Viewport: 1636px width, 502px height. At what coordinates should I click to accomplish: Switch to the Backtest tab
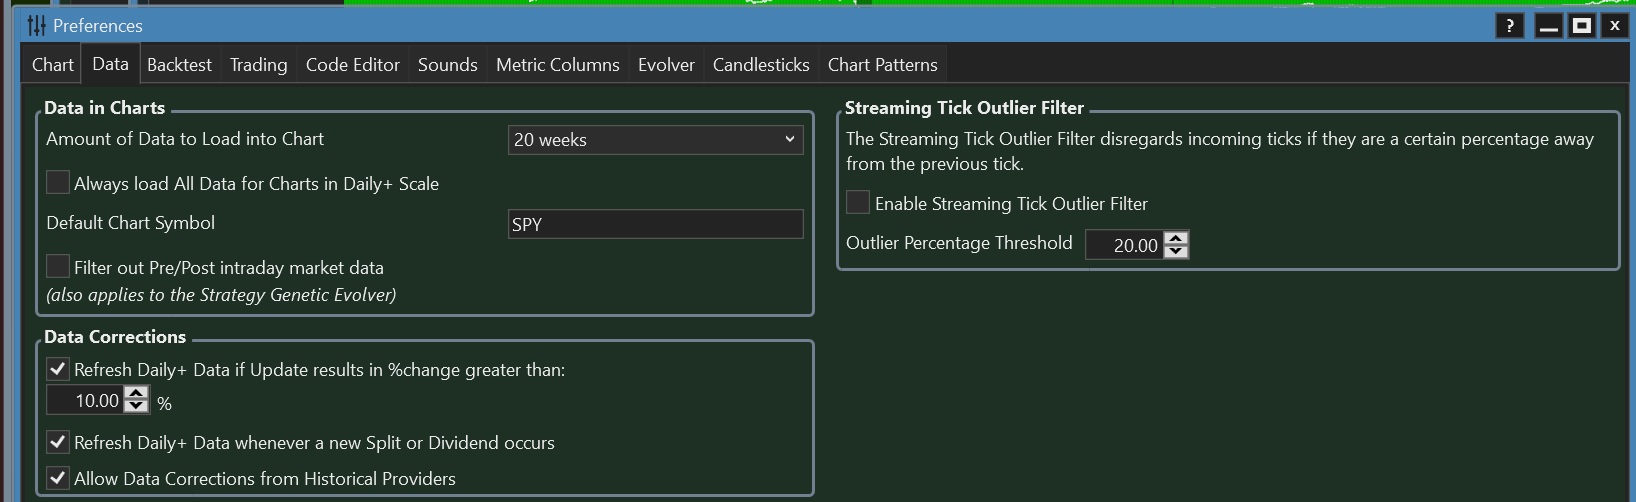click(x=179, y=65)
